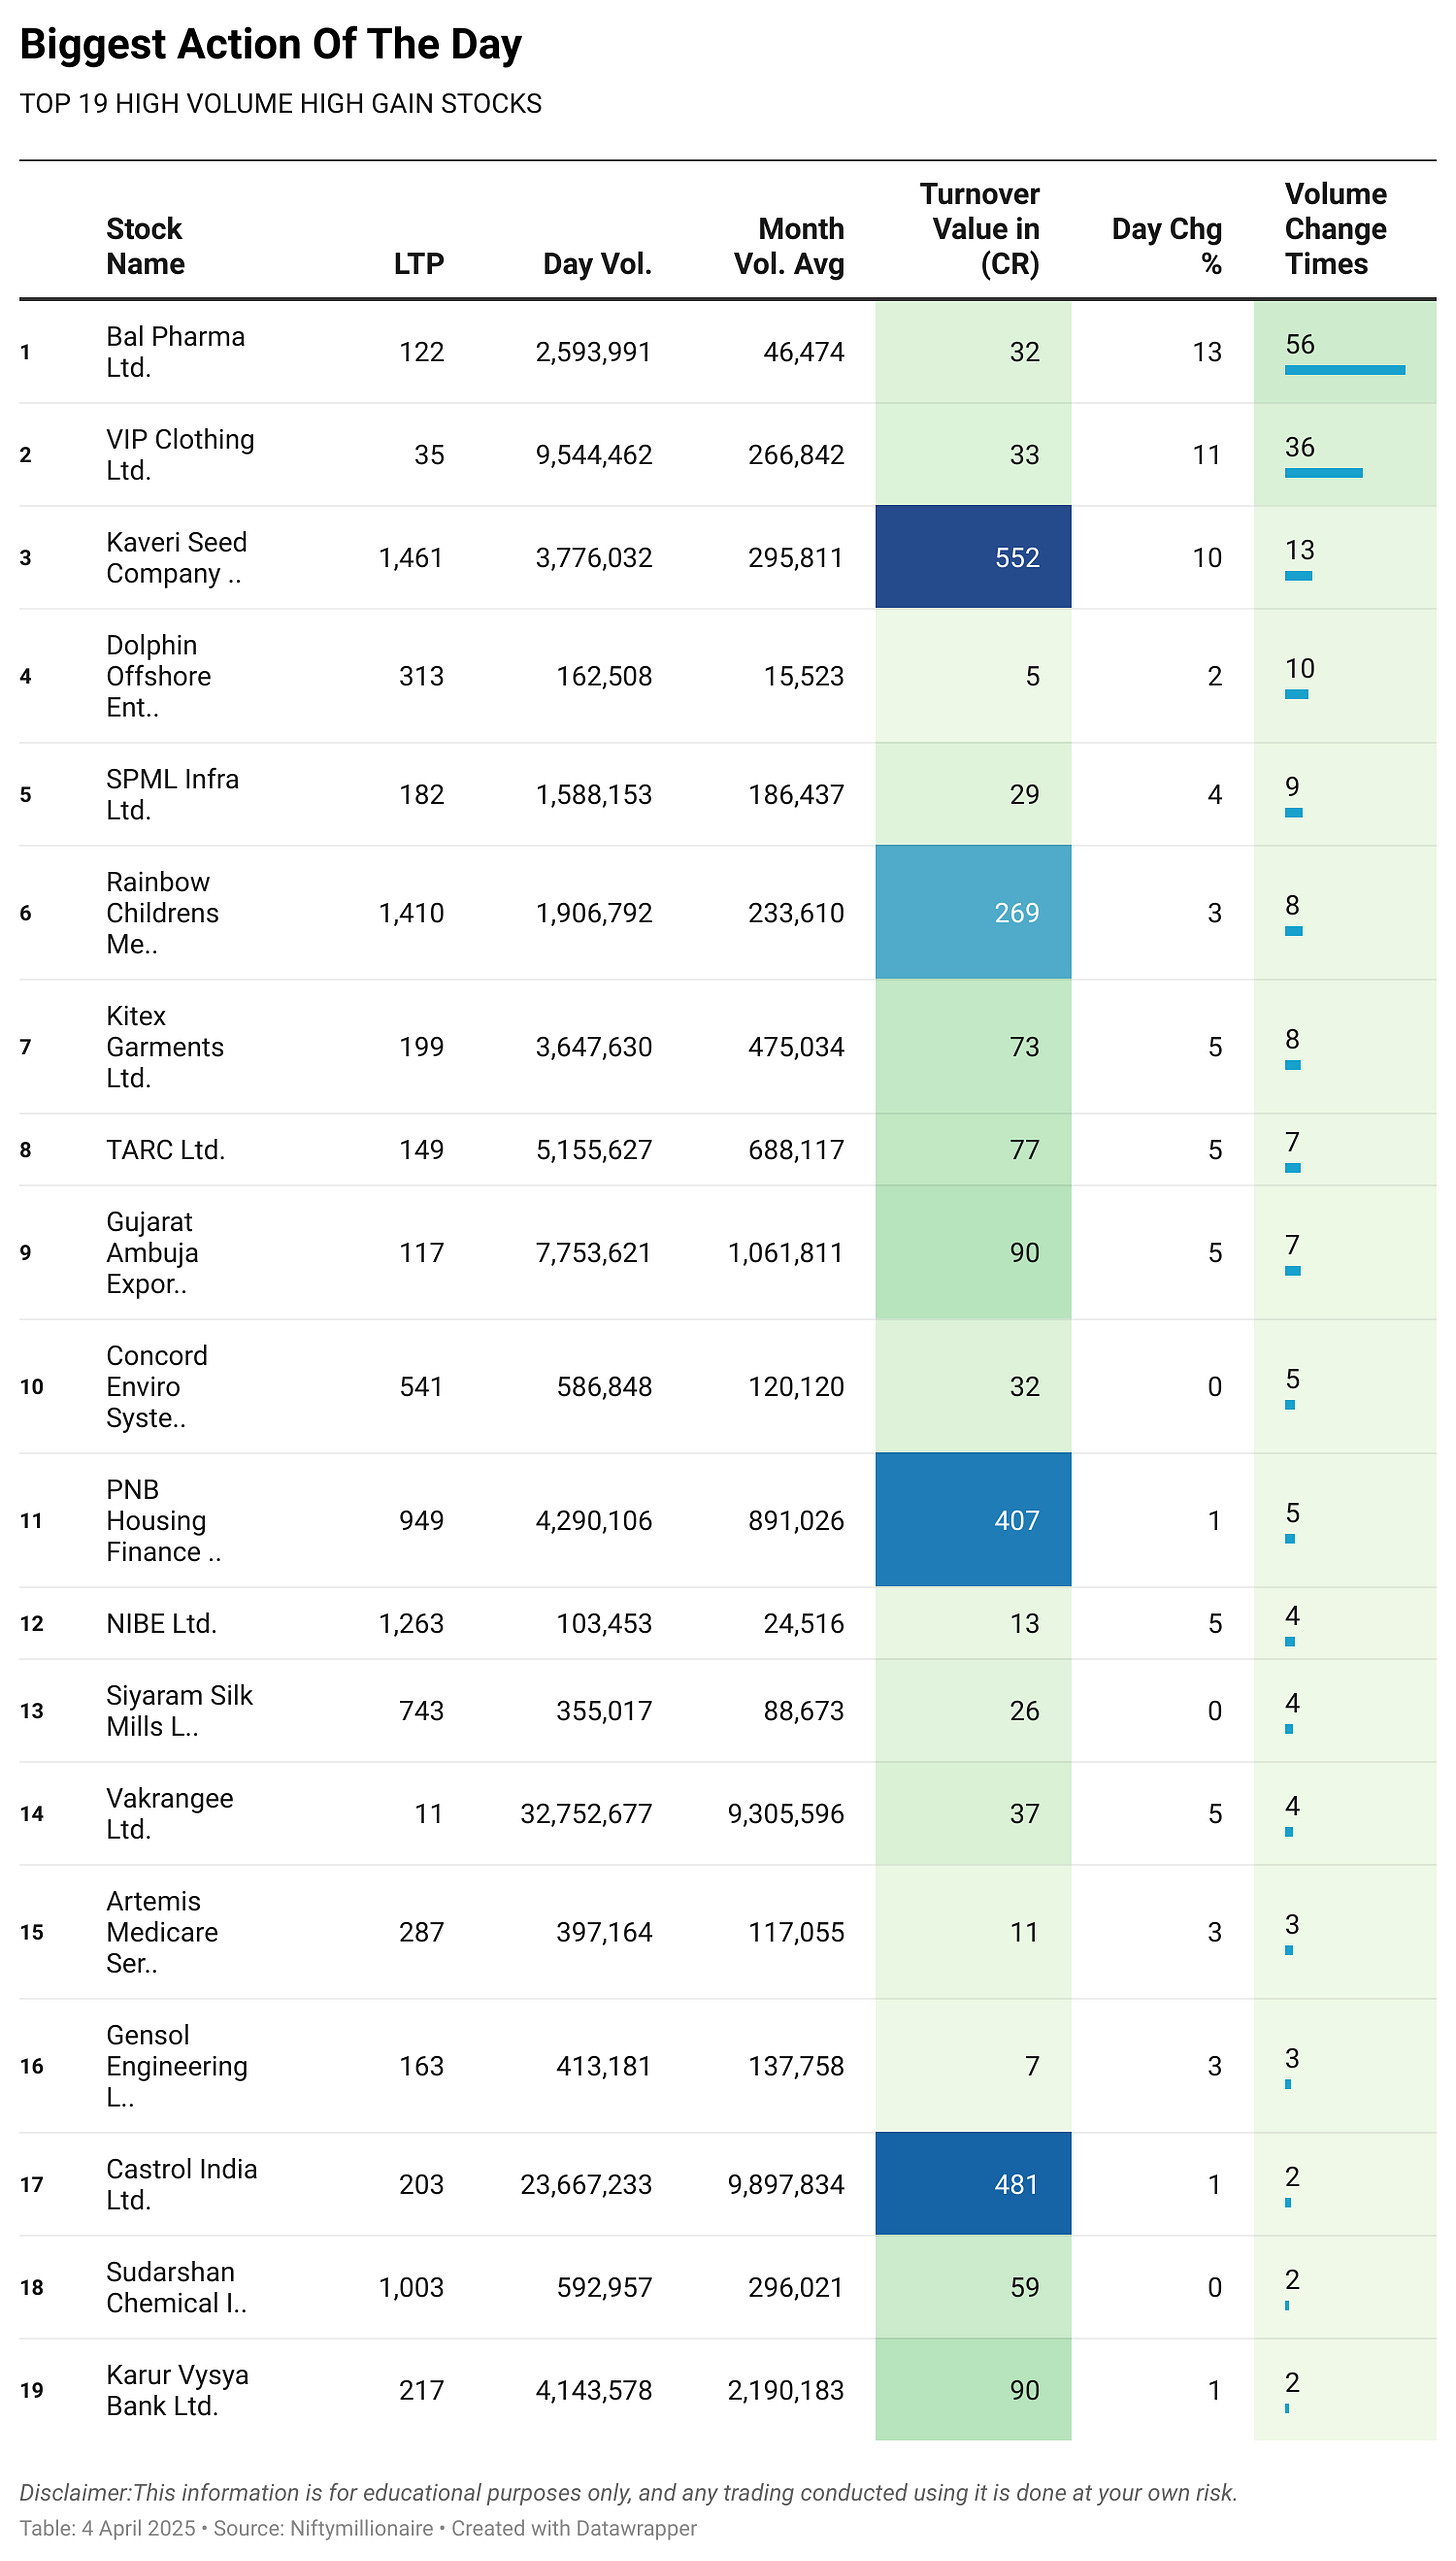Click the 13 day change percent for Bal Pharma

point(1207,352)
